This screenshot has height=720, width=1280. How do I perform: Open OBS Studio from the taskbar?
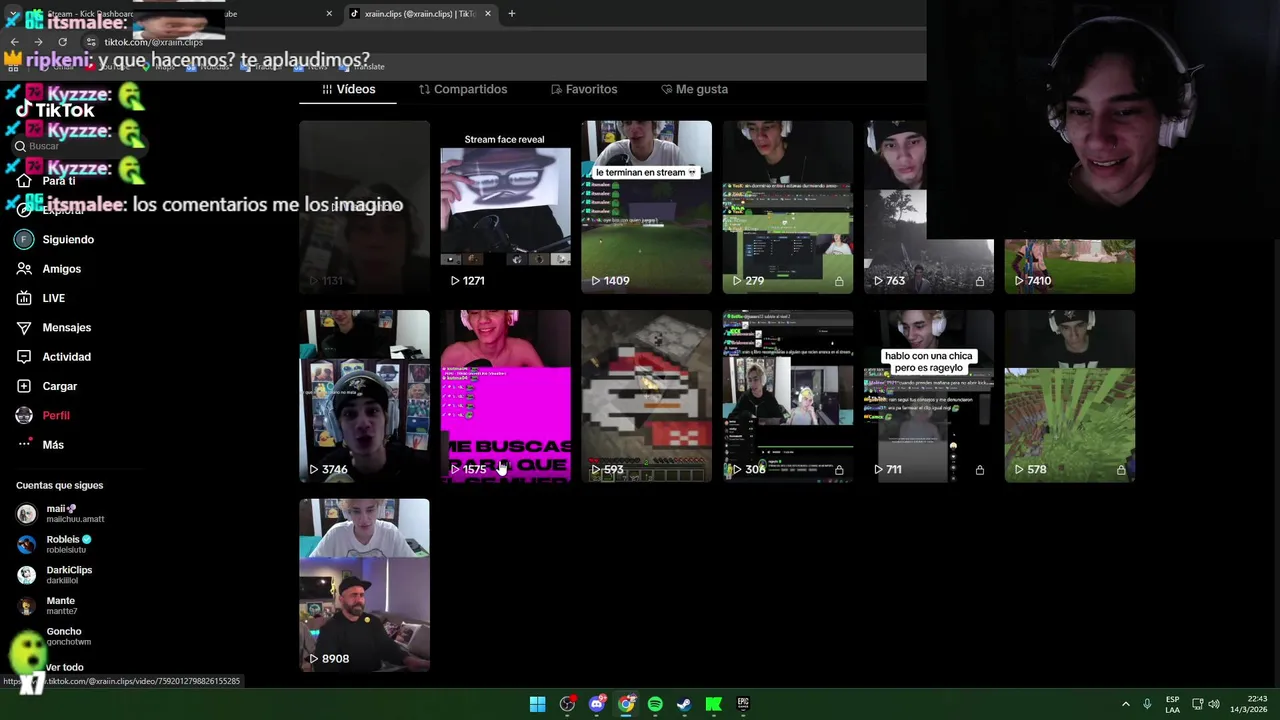tap(567, 704)
